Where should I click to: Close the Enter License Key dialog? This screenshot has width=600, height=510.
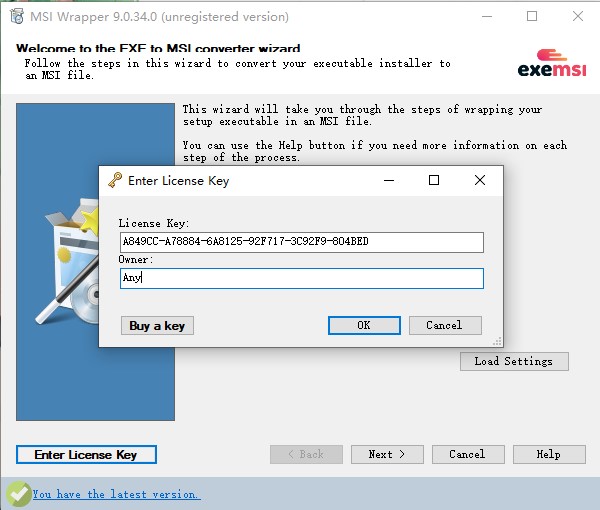pos(480,180)
